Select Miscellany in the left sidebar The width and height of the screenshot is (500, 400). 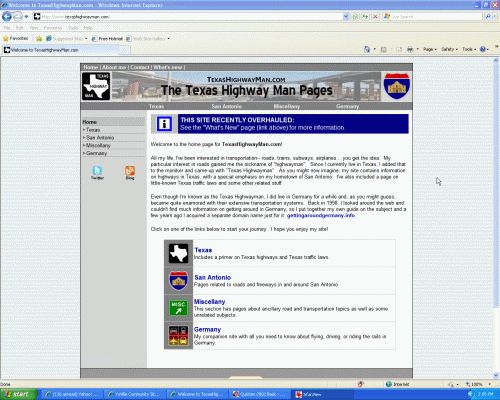tap(113, 145)
